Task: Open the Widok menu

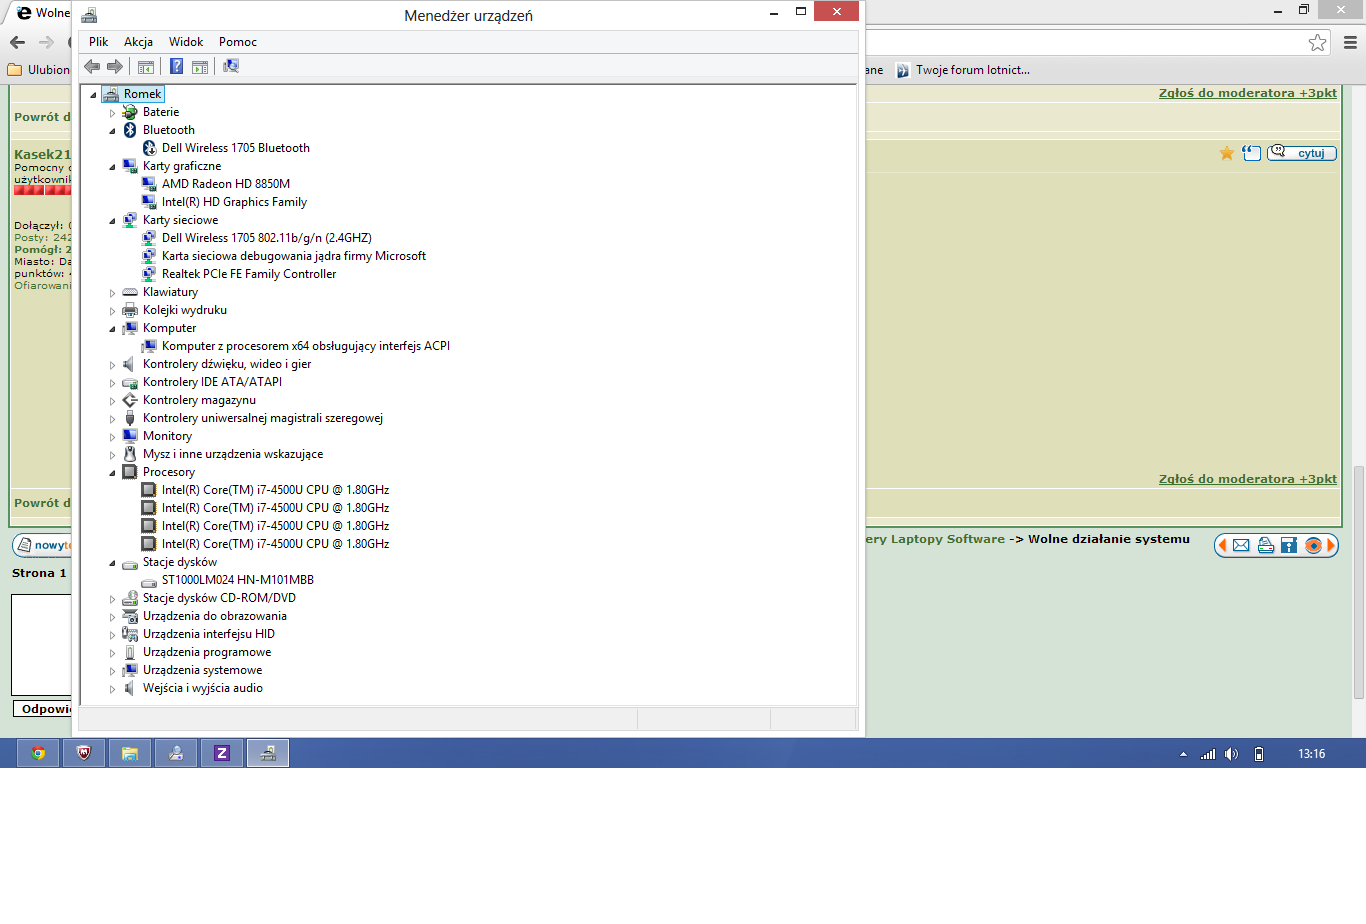Action: 186,42
